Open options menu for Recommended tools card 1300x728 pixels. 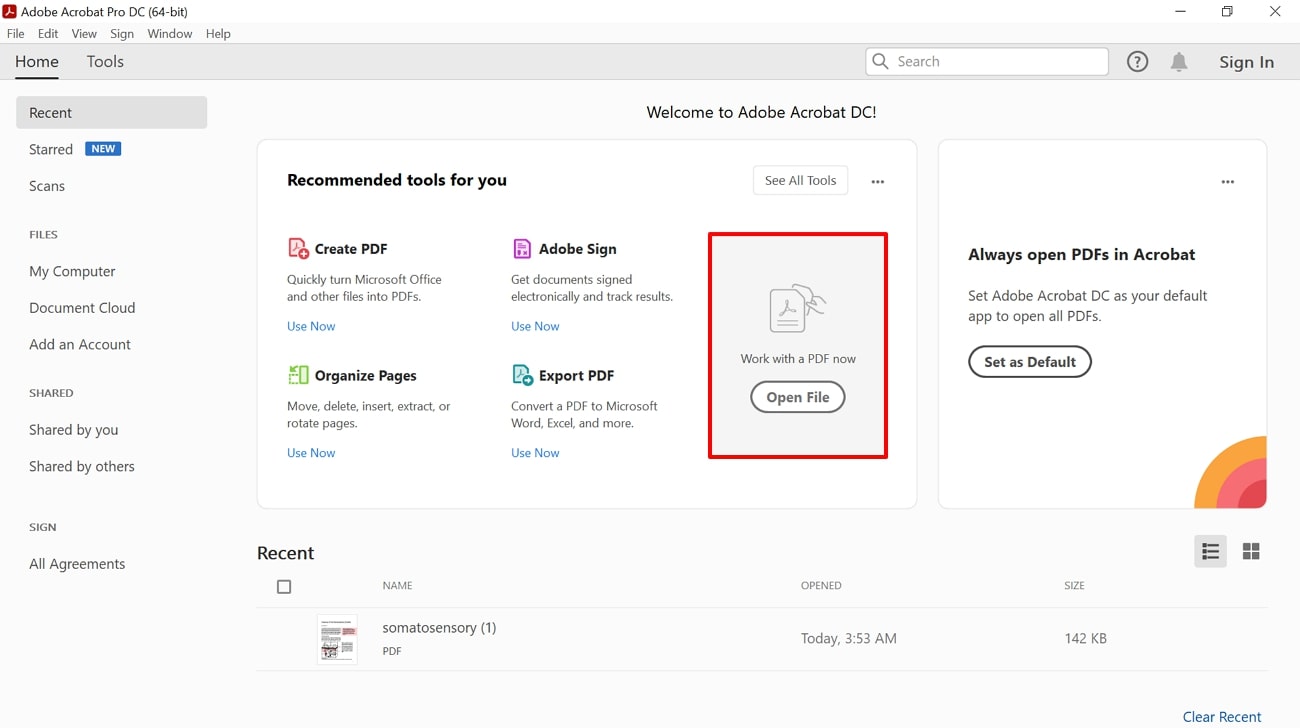click(x=877, y=182)
